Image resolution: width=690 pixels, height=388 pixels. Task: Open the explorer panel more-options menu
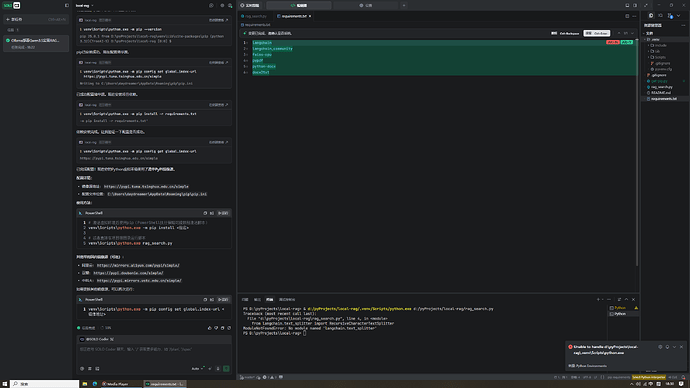[x=683, y=26]
